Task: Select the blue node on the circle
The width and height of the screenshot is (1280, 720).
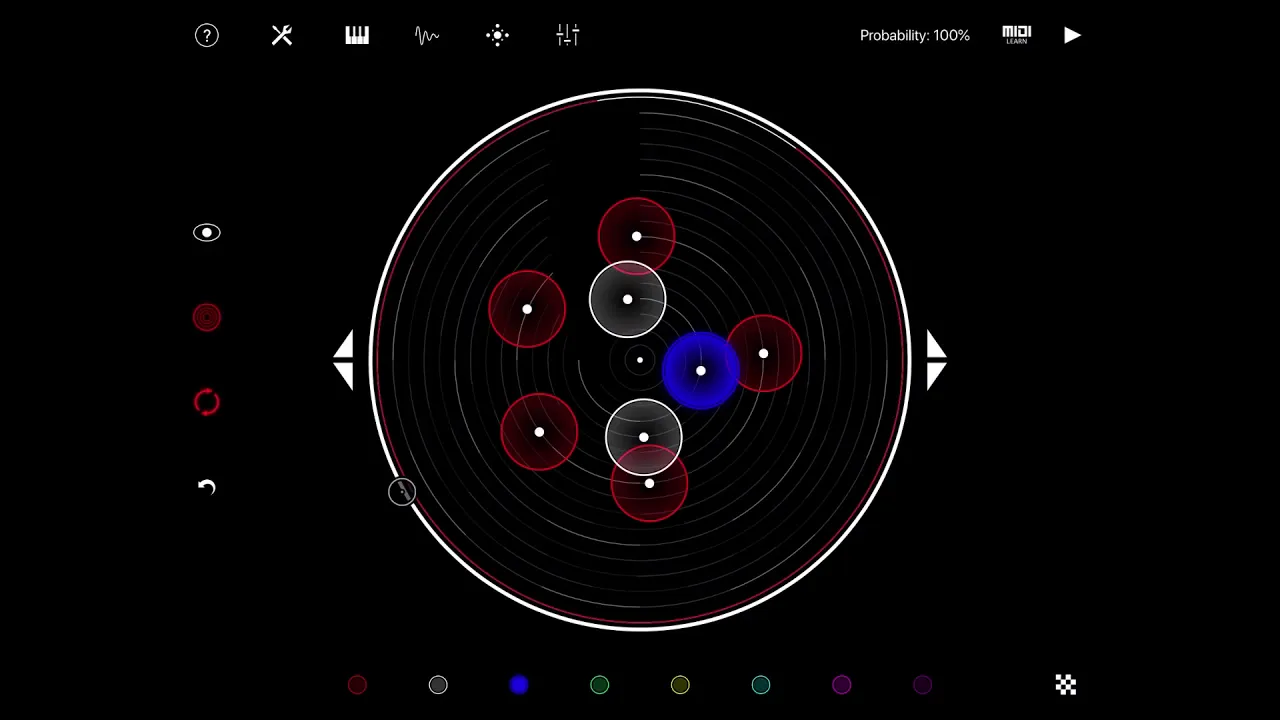Action: click(701, 371)
